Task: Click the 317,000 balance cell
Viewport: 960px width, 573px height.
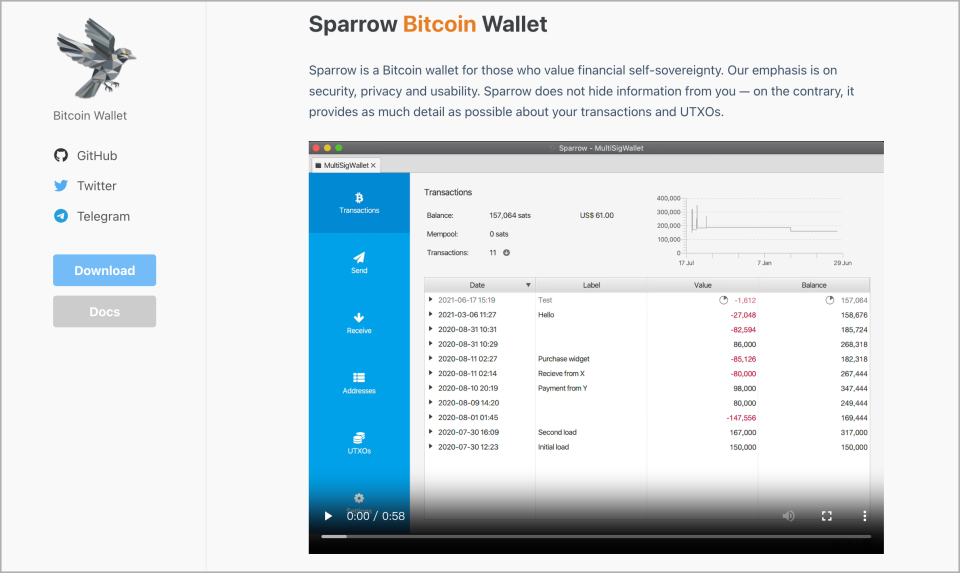Action: click(854, 432)
